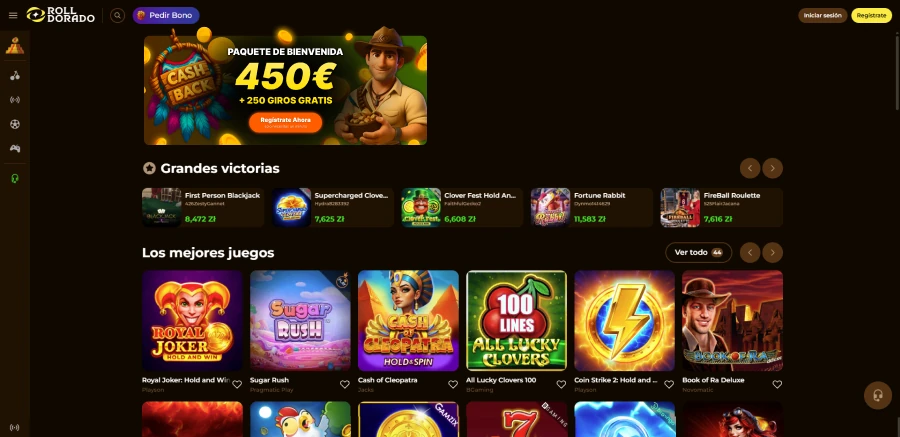Favorite Sugar Rush with heart icon
This screenshot has width=900, height=437.
[x=345, y=384]
